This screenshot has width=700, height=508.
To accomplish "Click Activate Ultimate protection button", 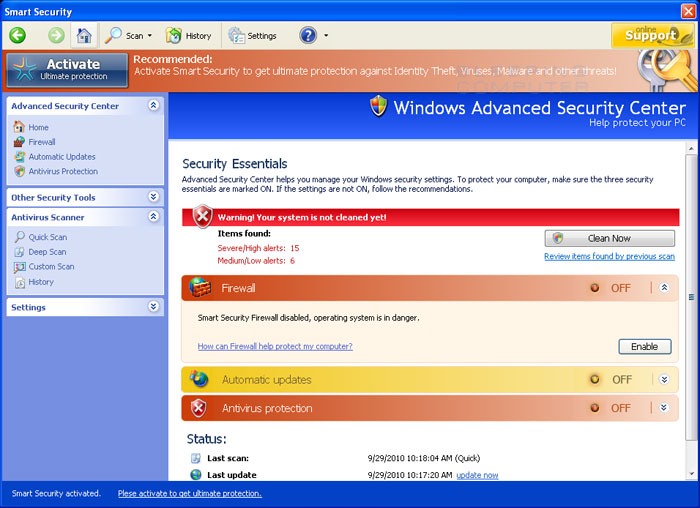I will (67, 70).
